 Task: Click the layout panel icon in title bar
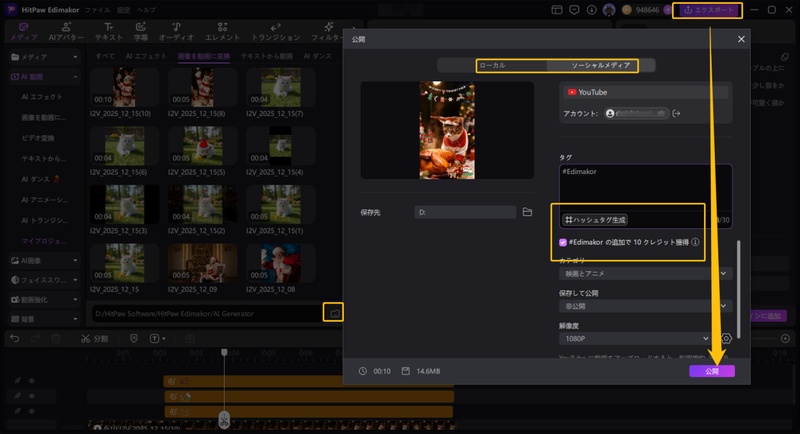tap(557, 10)
